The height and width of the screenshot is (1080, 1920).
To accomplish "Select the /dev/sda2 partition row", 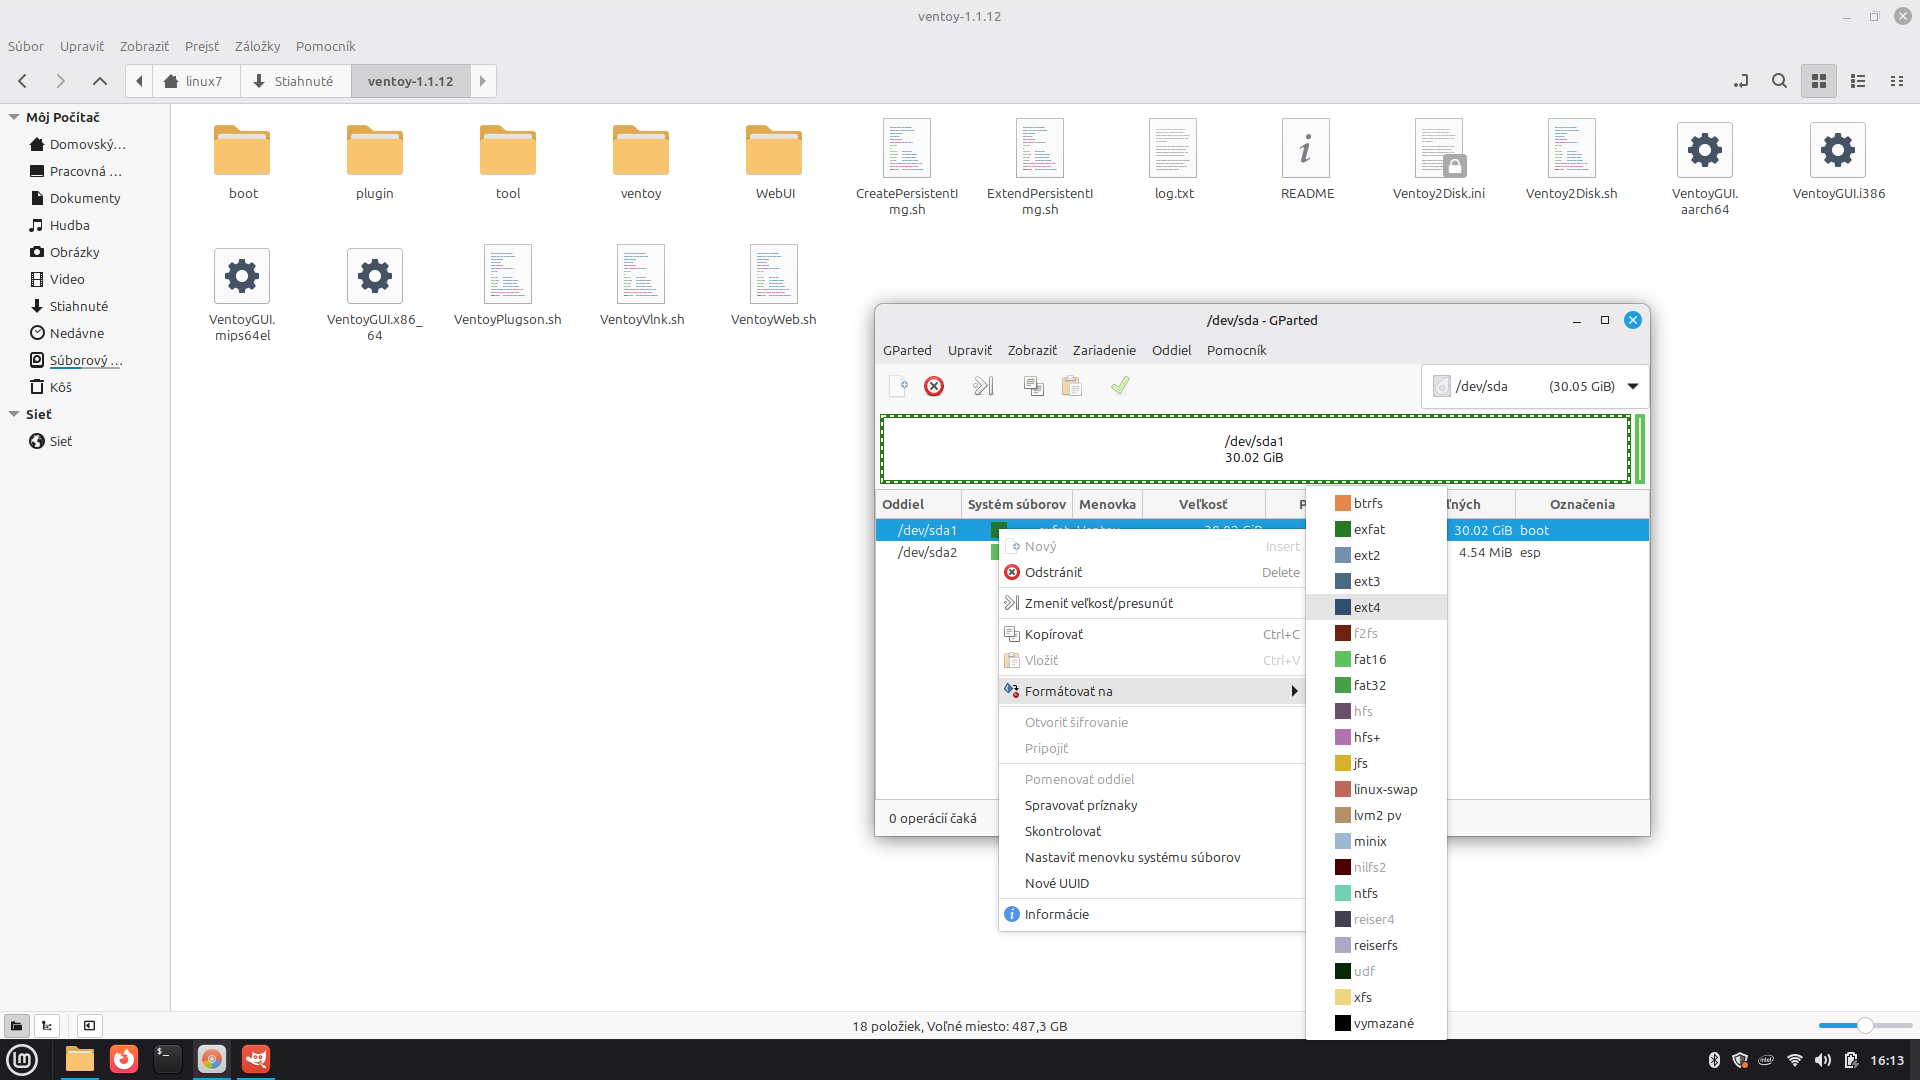I will click(x=1262, y=552).
